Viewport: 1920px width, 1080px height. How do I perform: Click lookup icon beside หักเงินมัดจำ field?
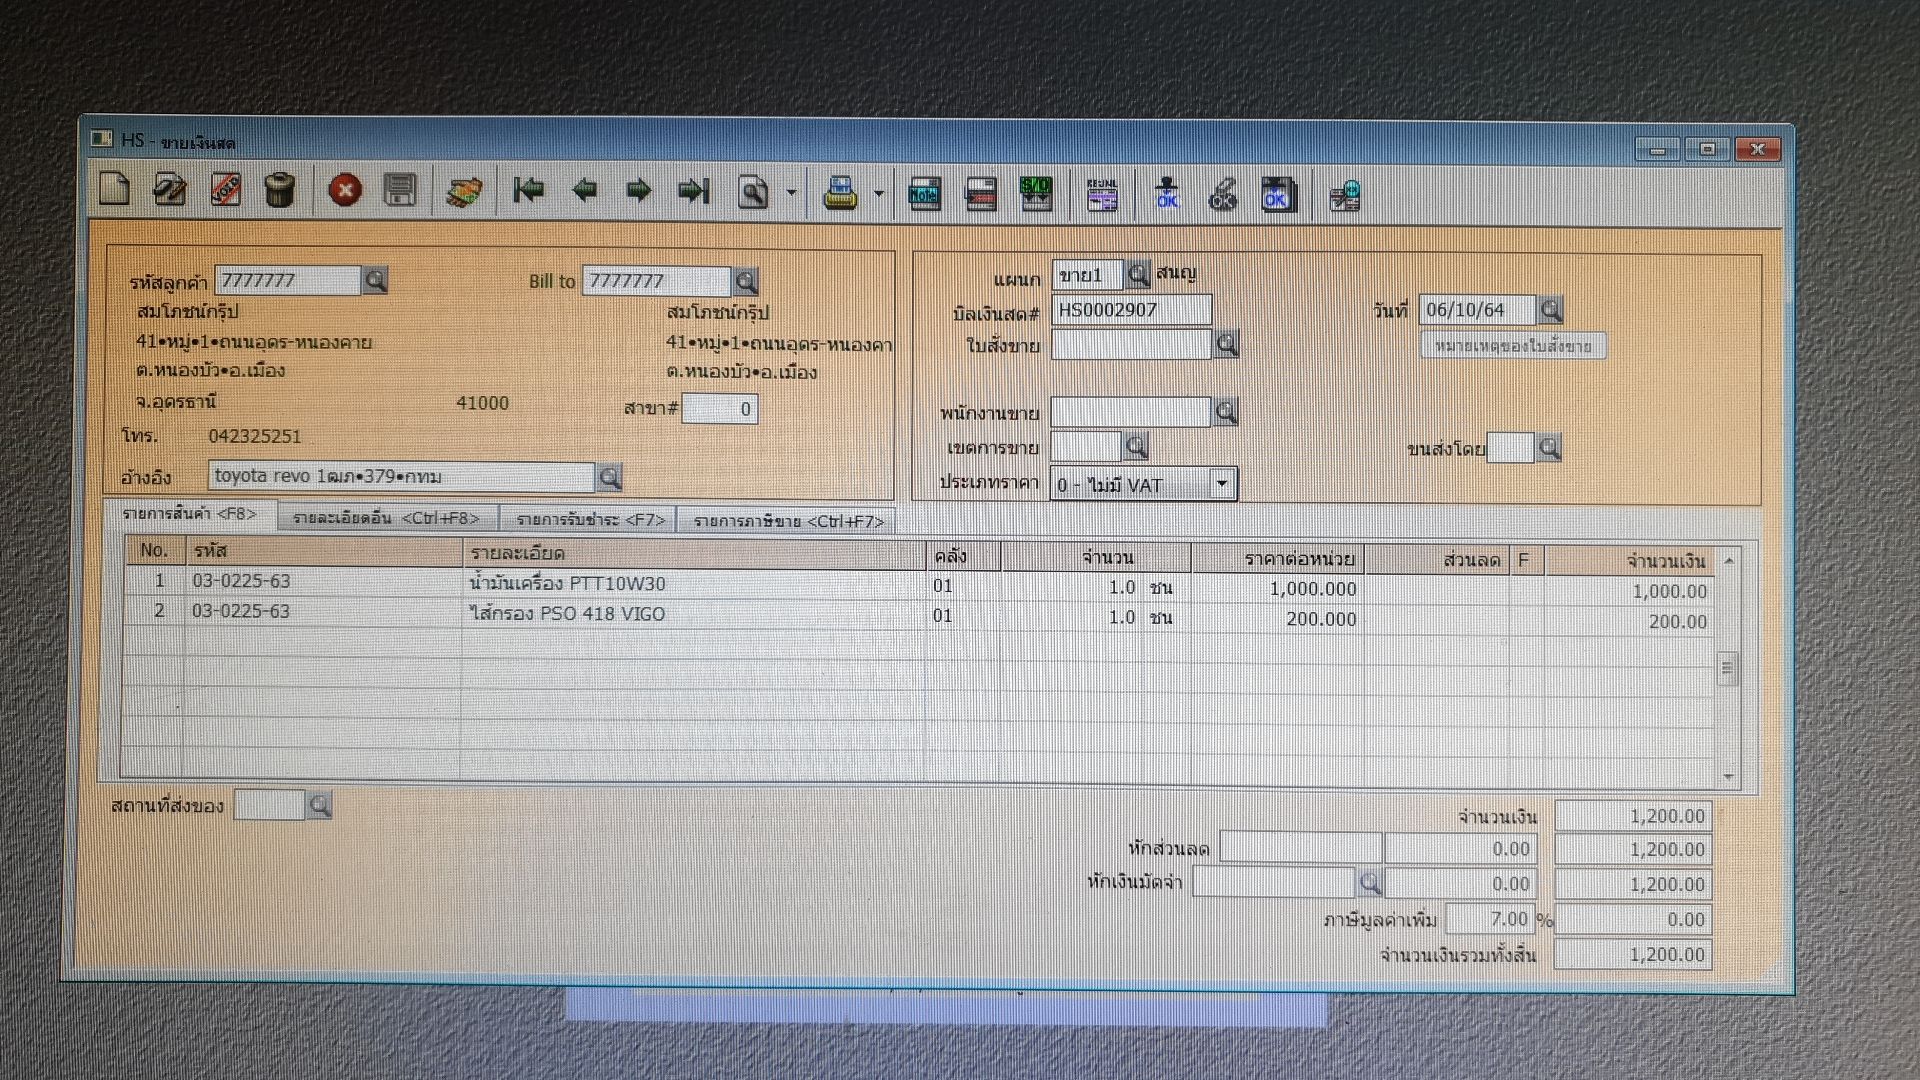point(1370,883)
